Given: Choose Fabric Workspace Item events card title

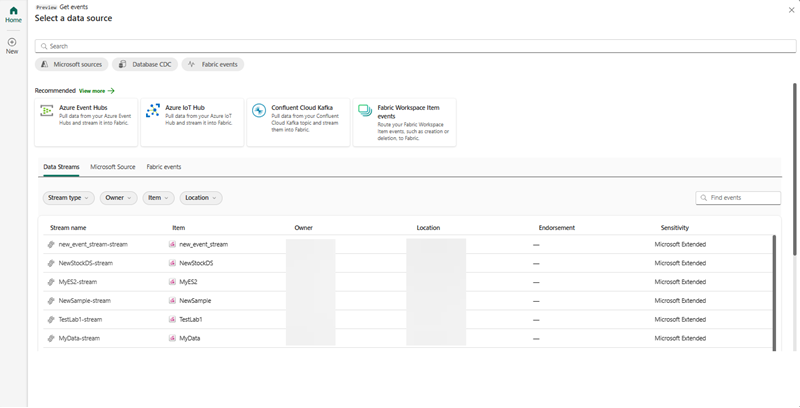Looking at the screenshot, I should coord(408,112).
